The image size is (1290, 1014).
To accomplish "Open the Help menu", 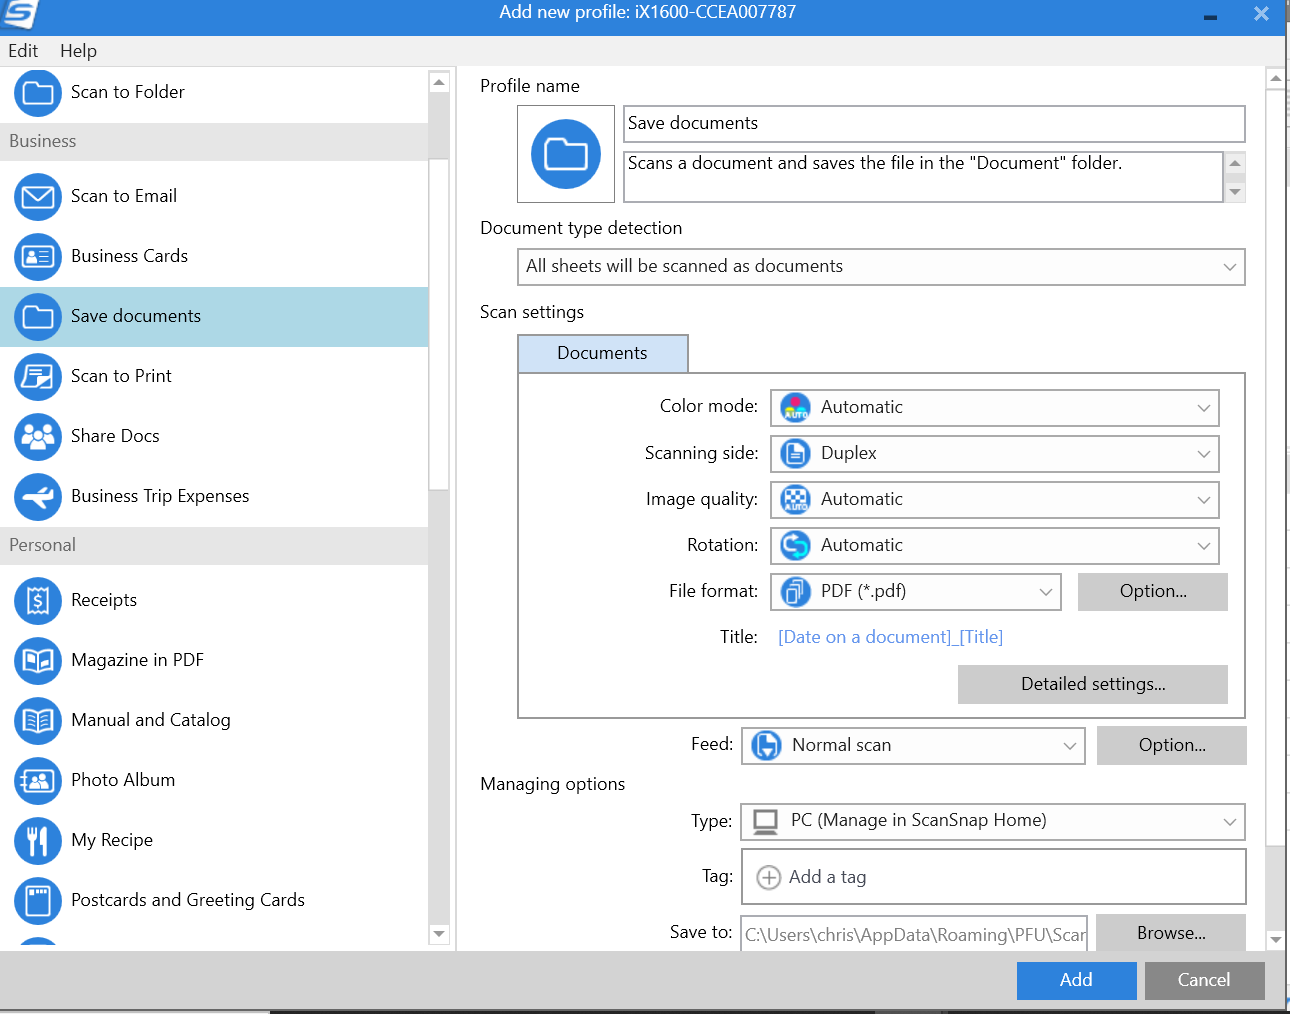I will pos(78,51).
